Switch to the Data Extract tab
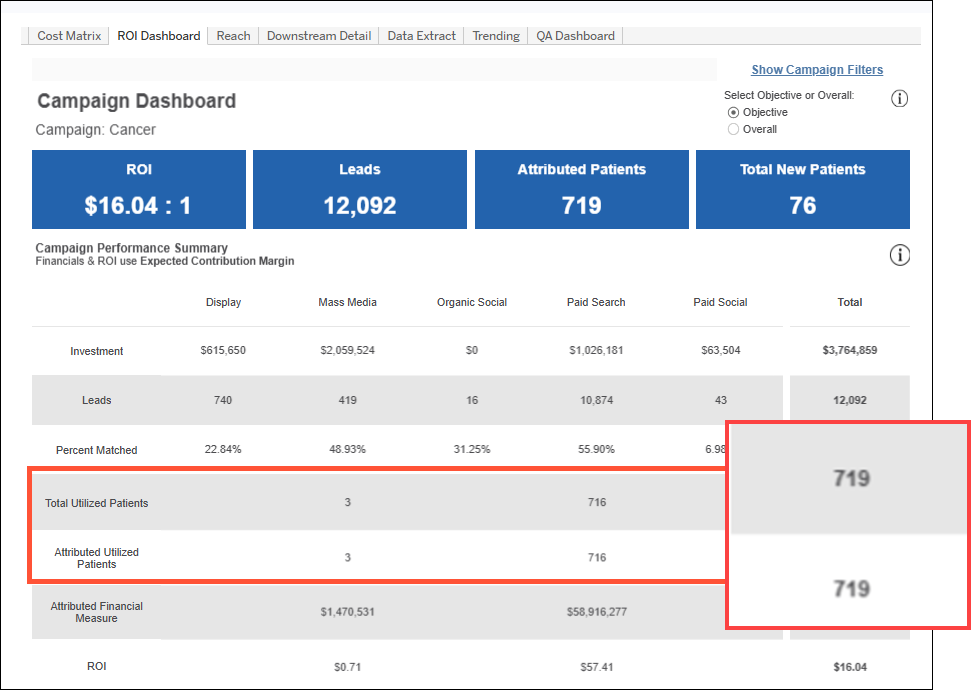Screen dimensions: 971x690 coord(421,36)
